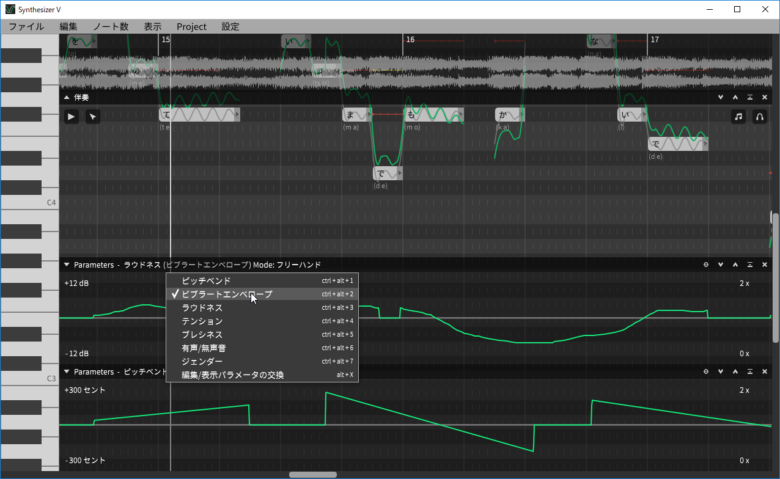The height and width of the screenshot is (479, 780).
Task: Select the も note labeled (m o)
Action: click(x=434, y=115)
